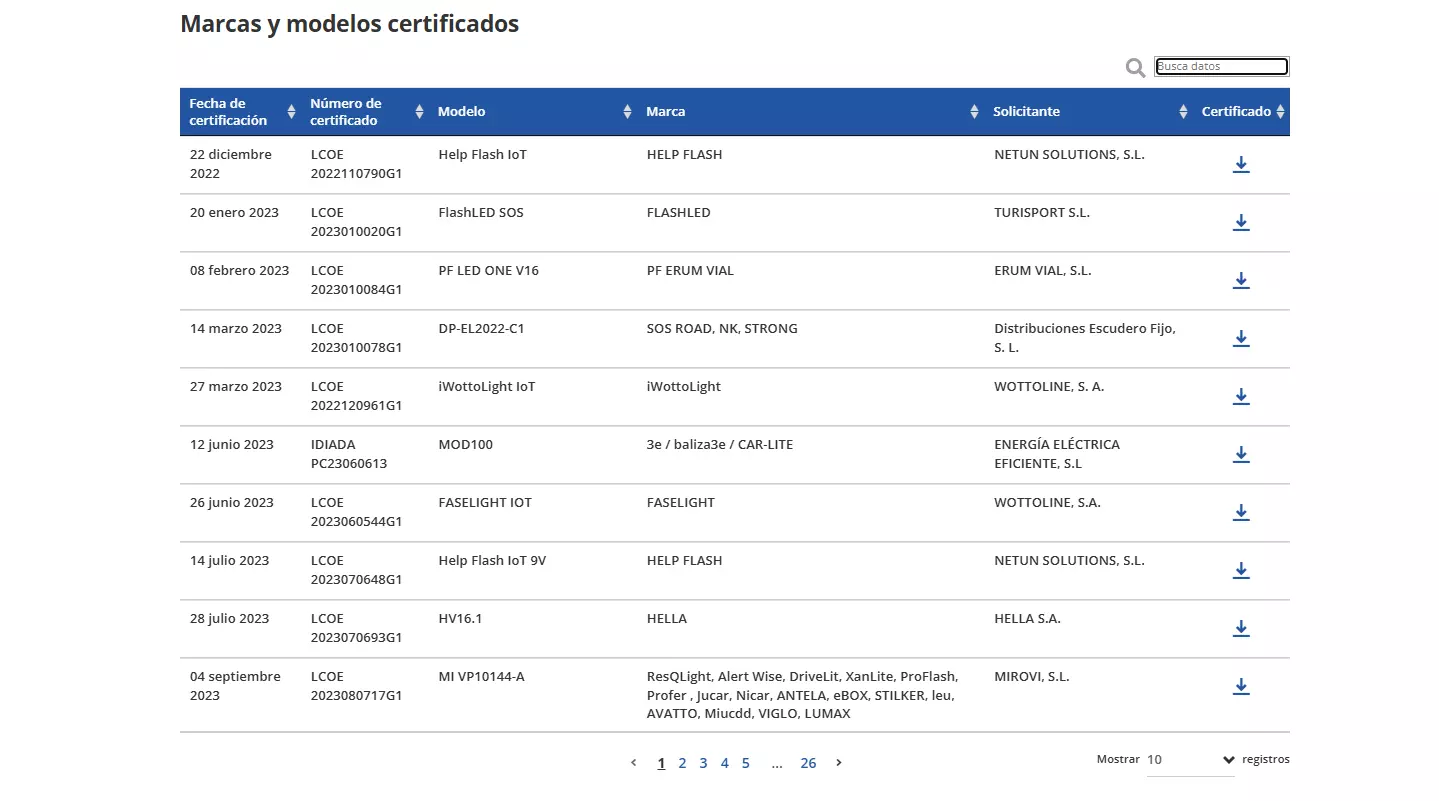This screenshot has height=801, width=1439.
Task: Download iWottoLight IoT certificate file
Action: click(1240, 397)
